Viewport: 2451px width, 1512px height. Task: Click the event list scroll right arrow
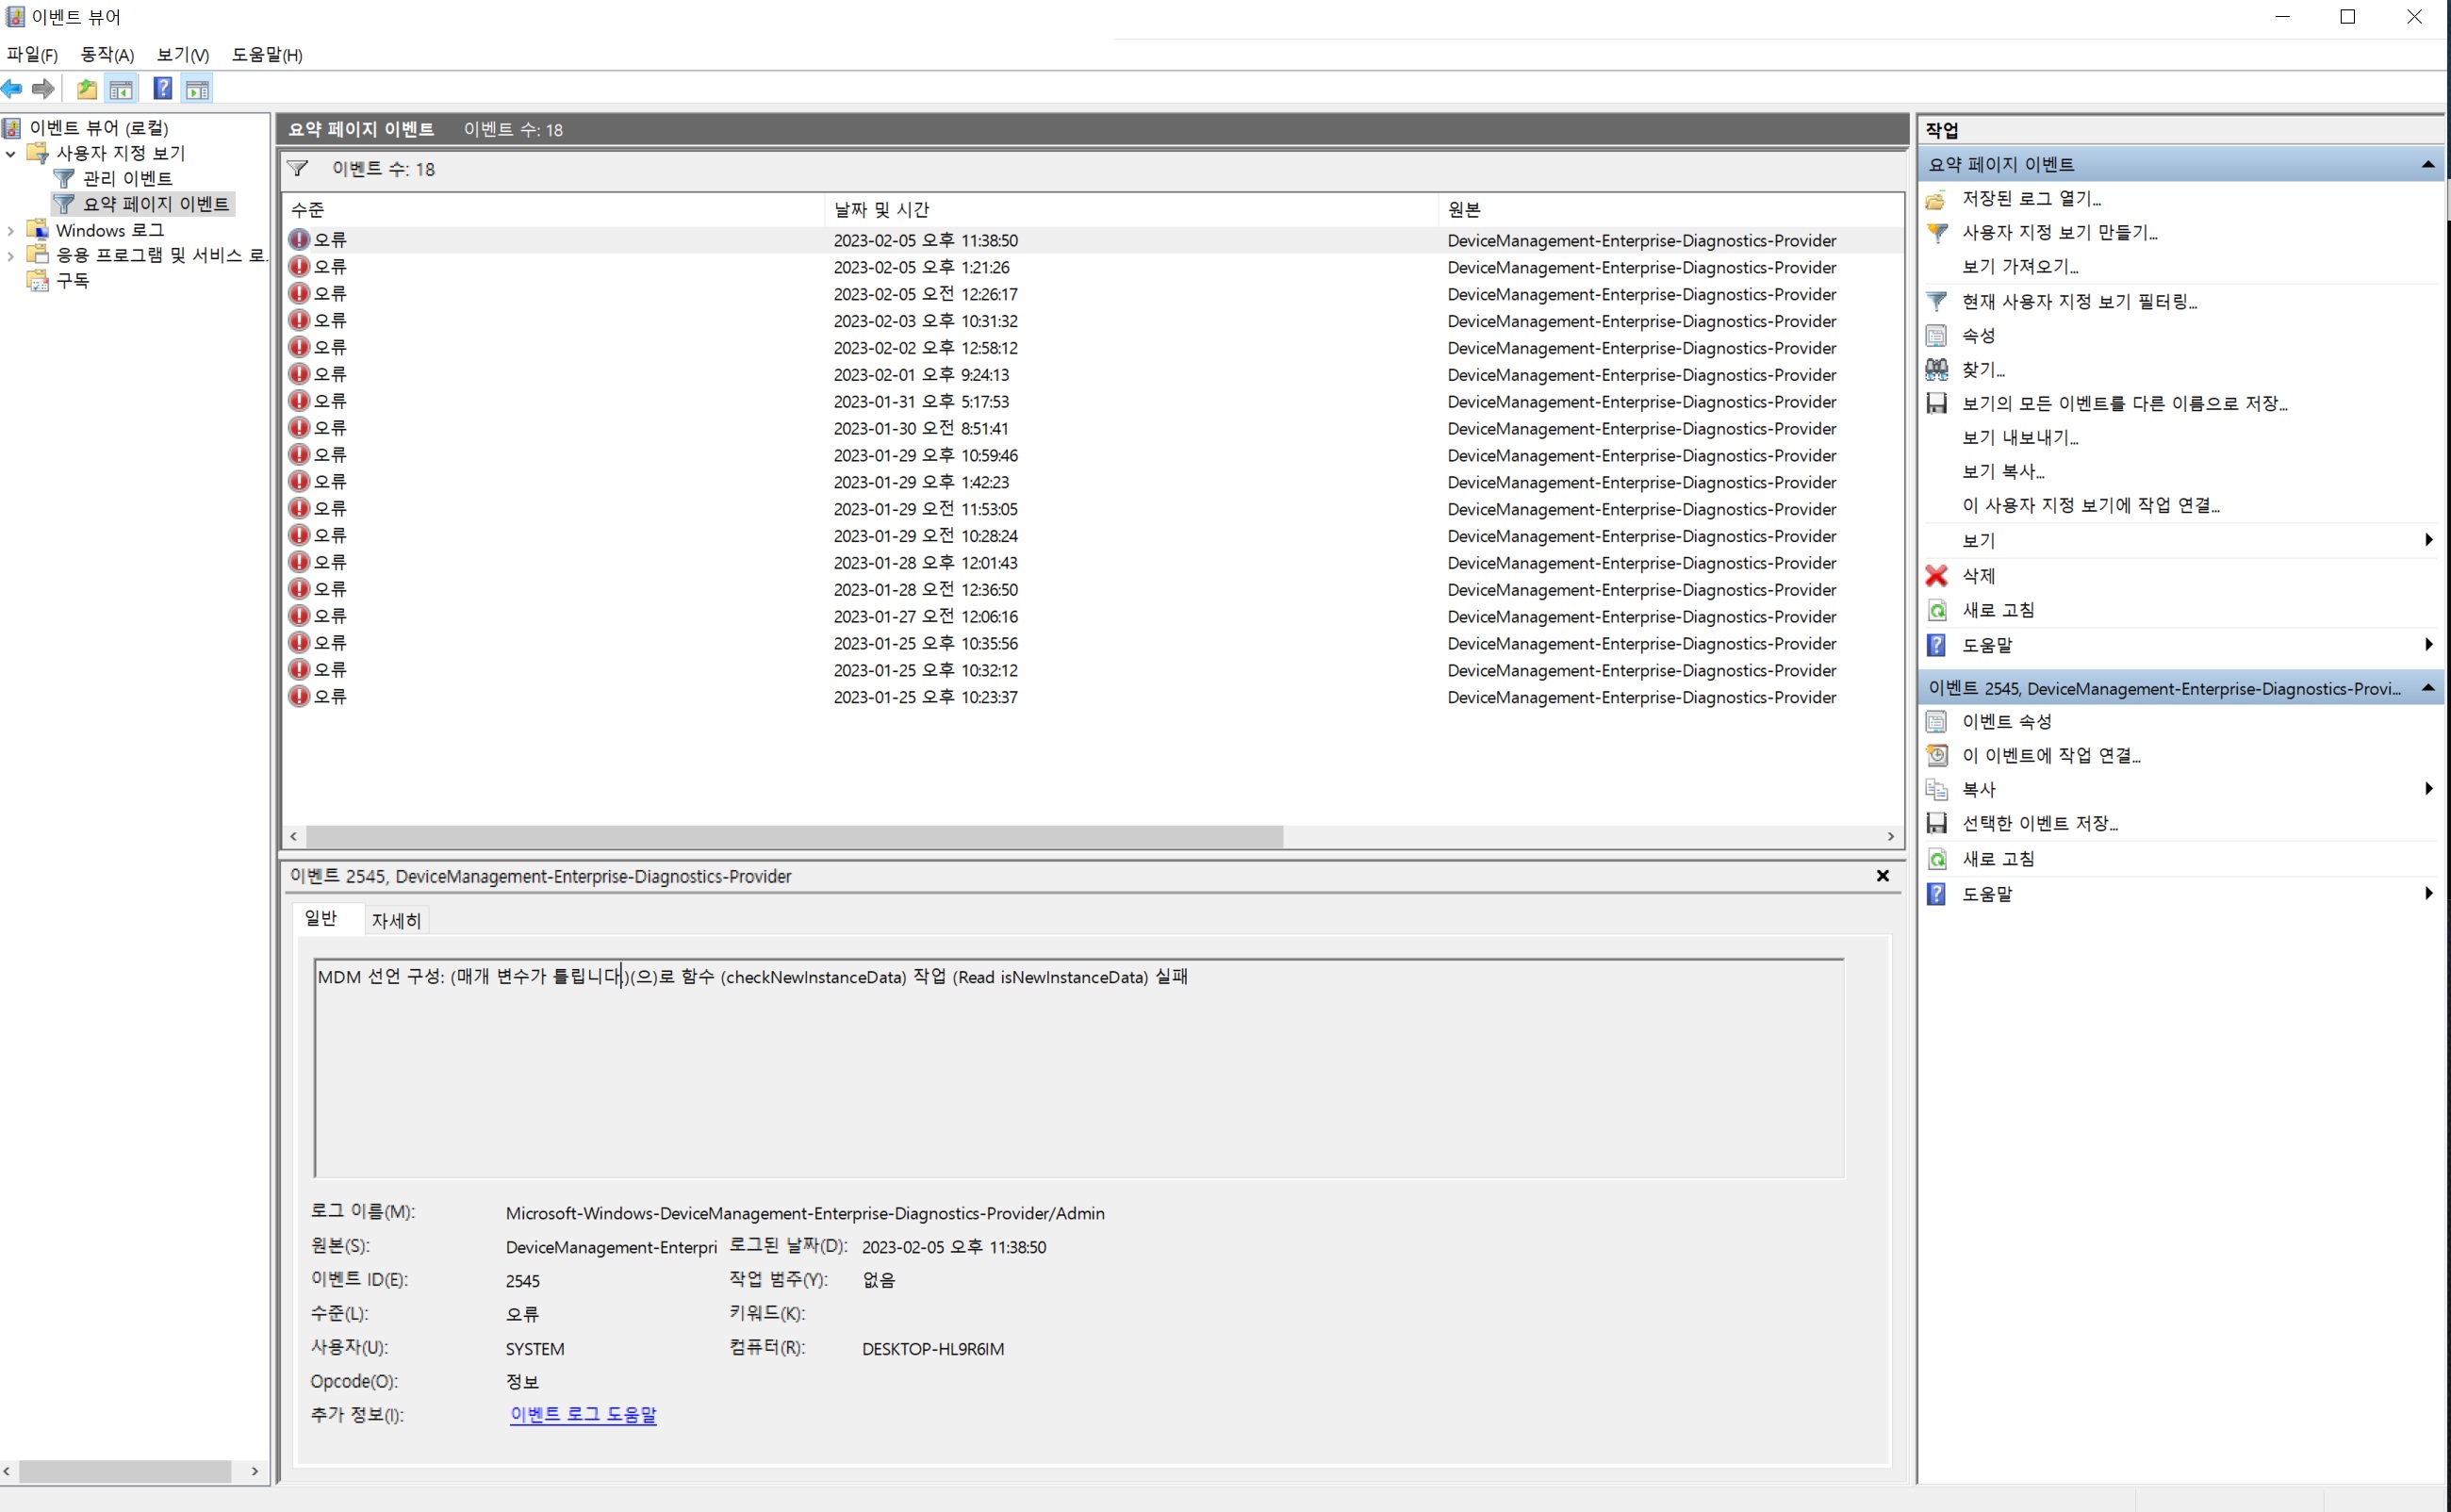1891,837
